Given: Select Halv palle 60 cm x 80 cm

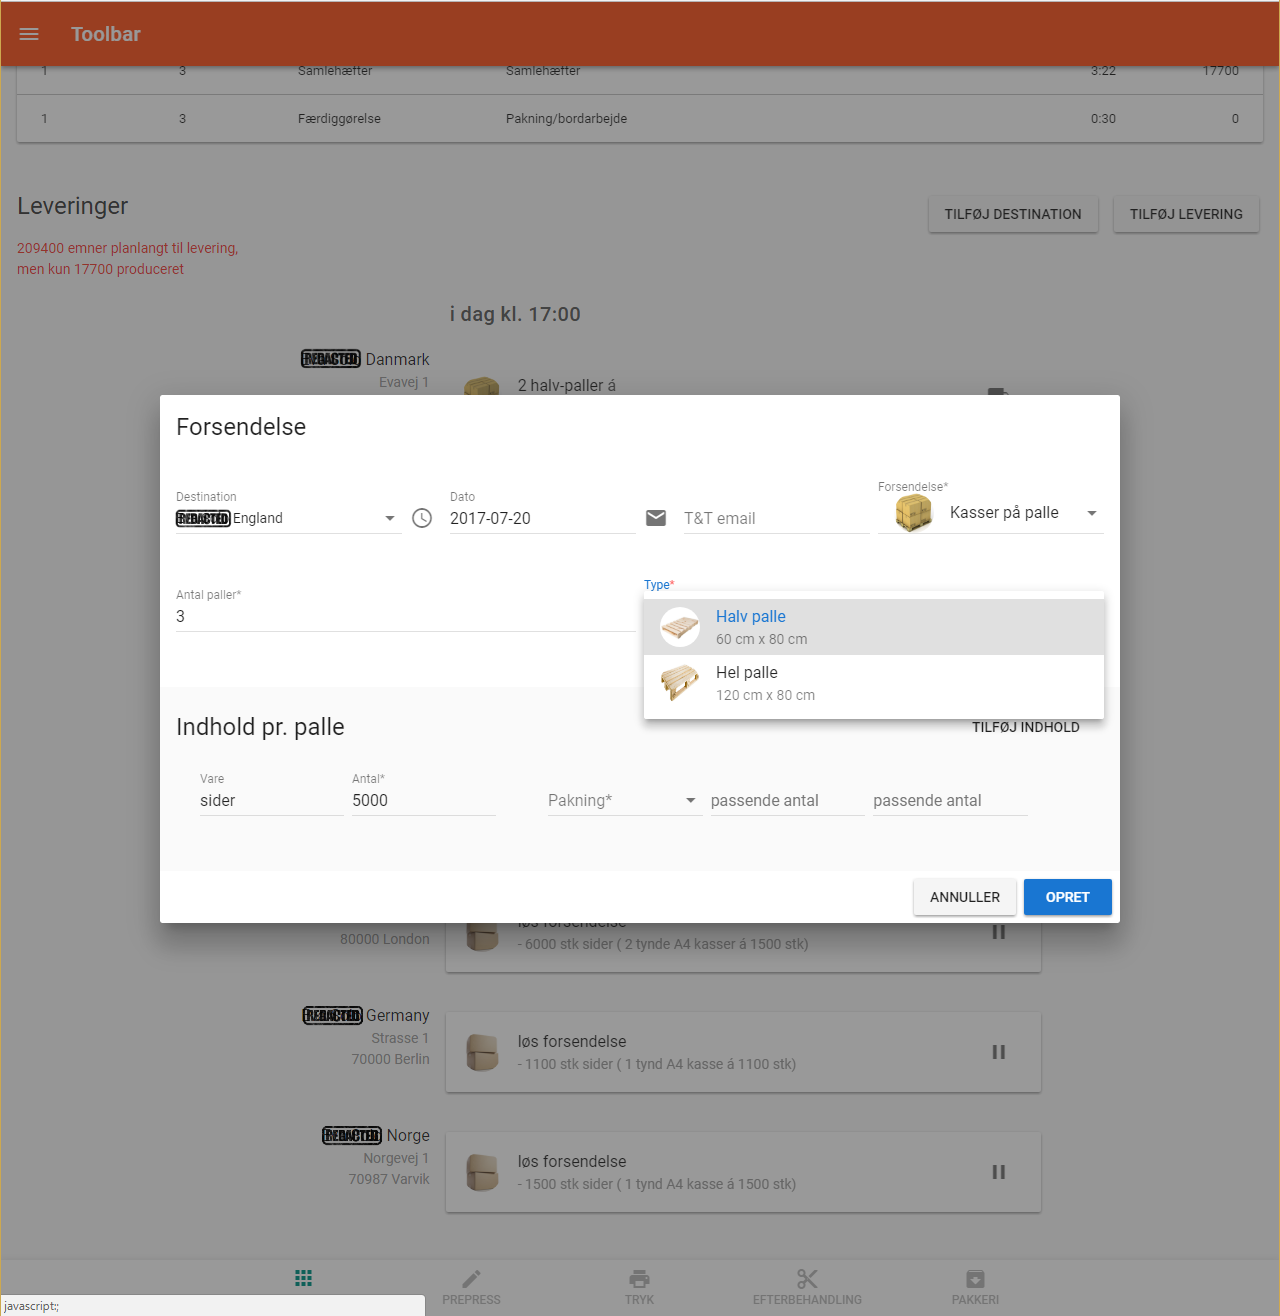Looking at the screenshot, I should 874,627.
